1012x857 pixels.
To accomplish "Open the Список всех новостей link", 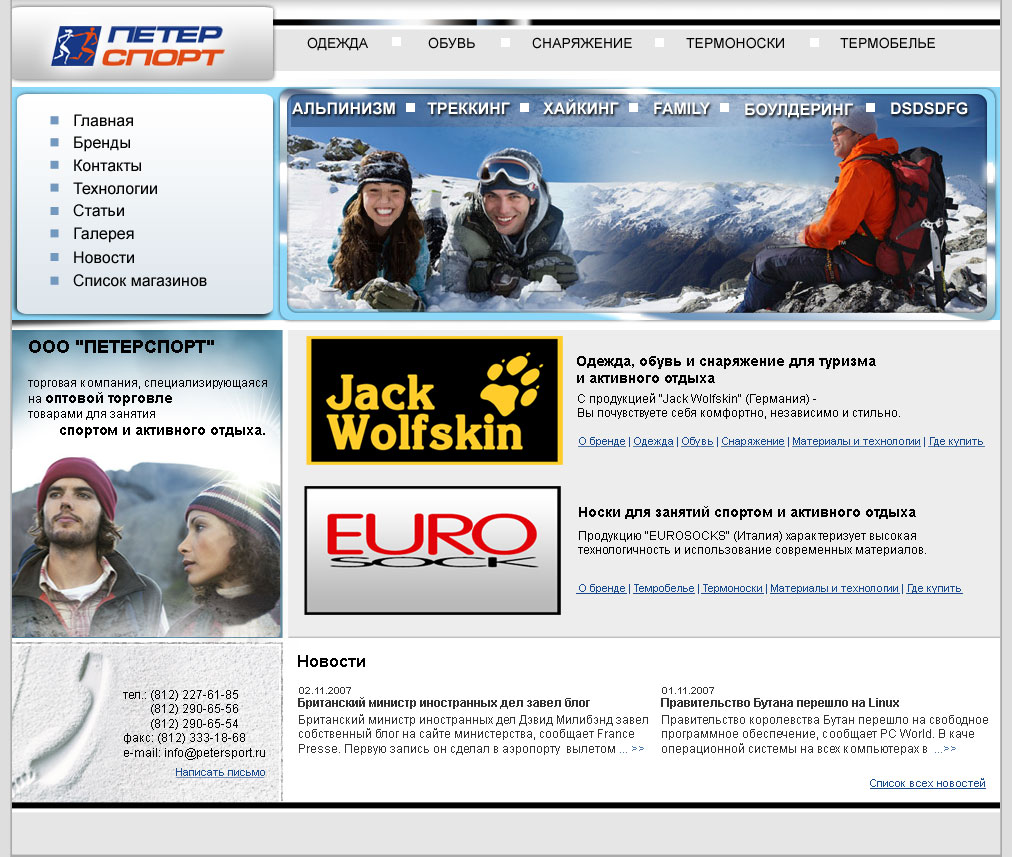I will (x=927, y=783).
